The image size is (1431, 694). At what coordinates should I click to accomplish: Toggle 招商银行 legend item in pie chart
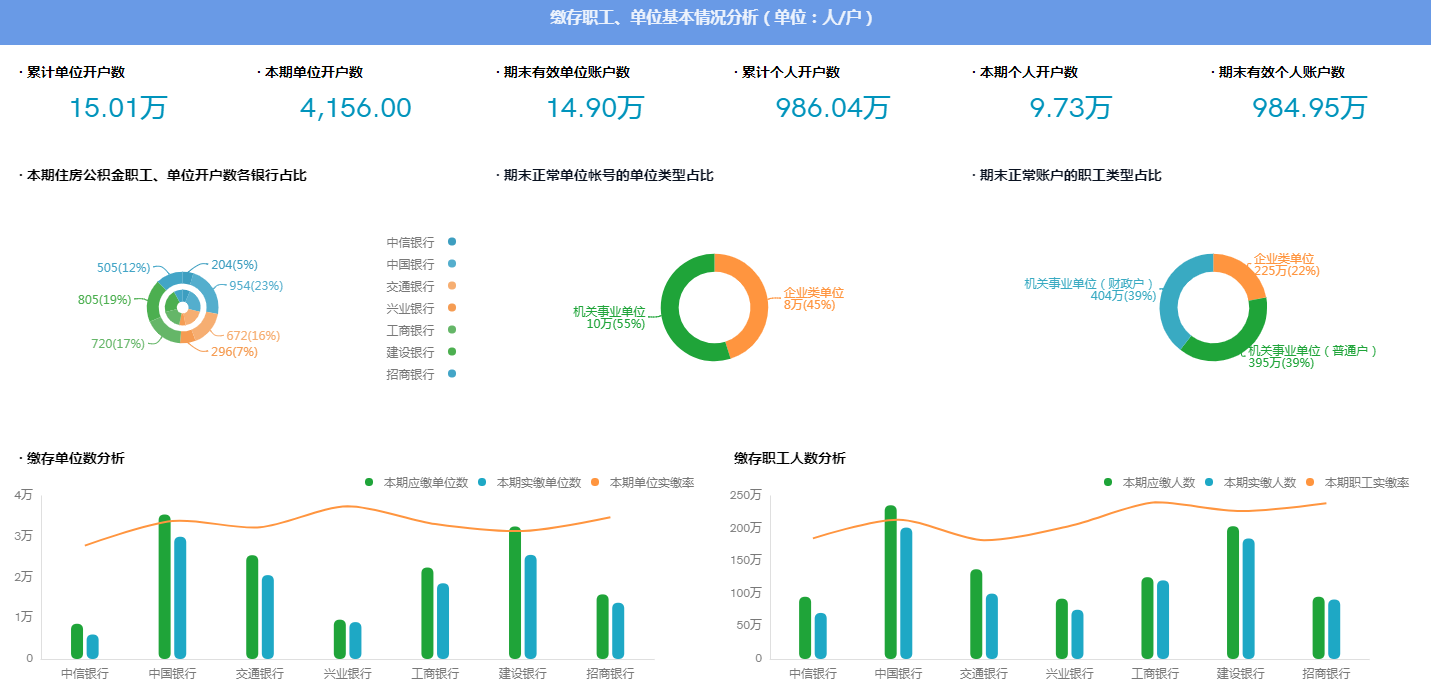pyautogui.click(x=452, y=374)
